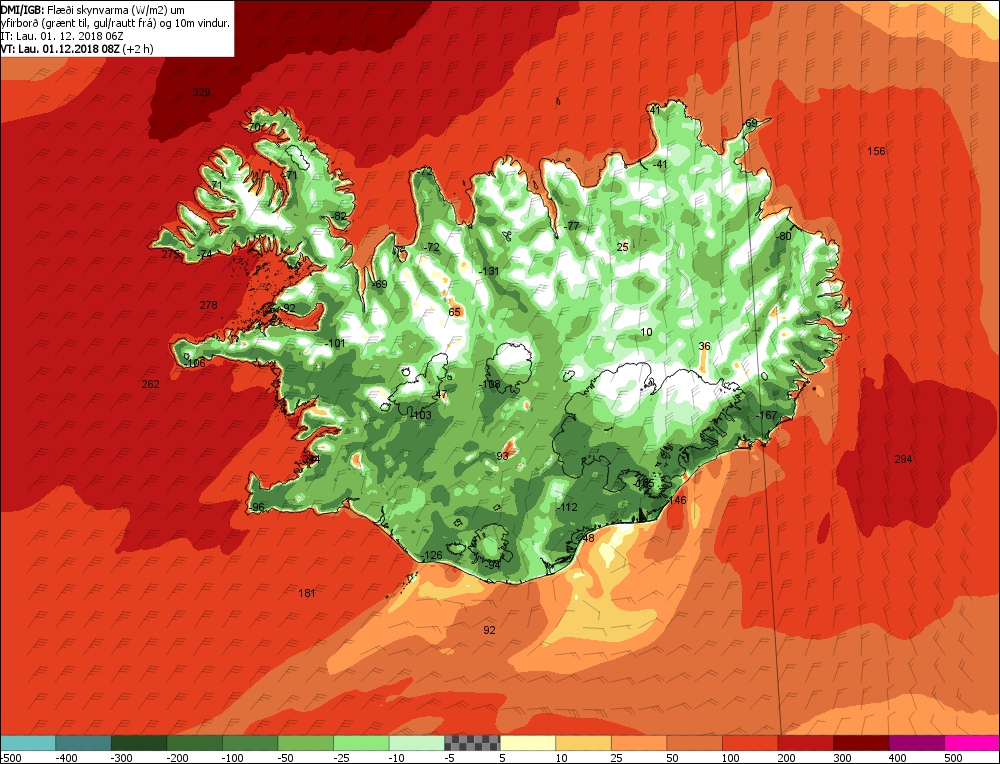Click the purple 400 to 500 legend swatch
1000x764 pixels.
tap(917, 743)
